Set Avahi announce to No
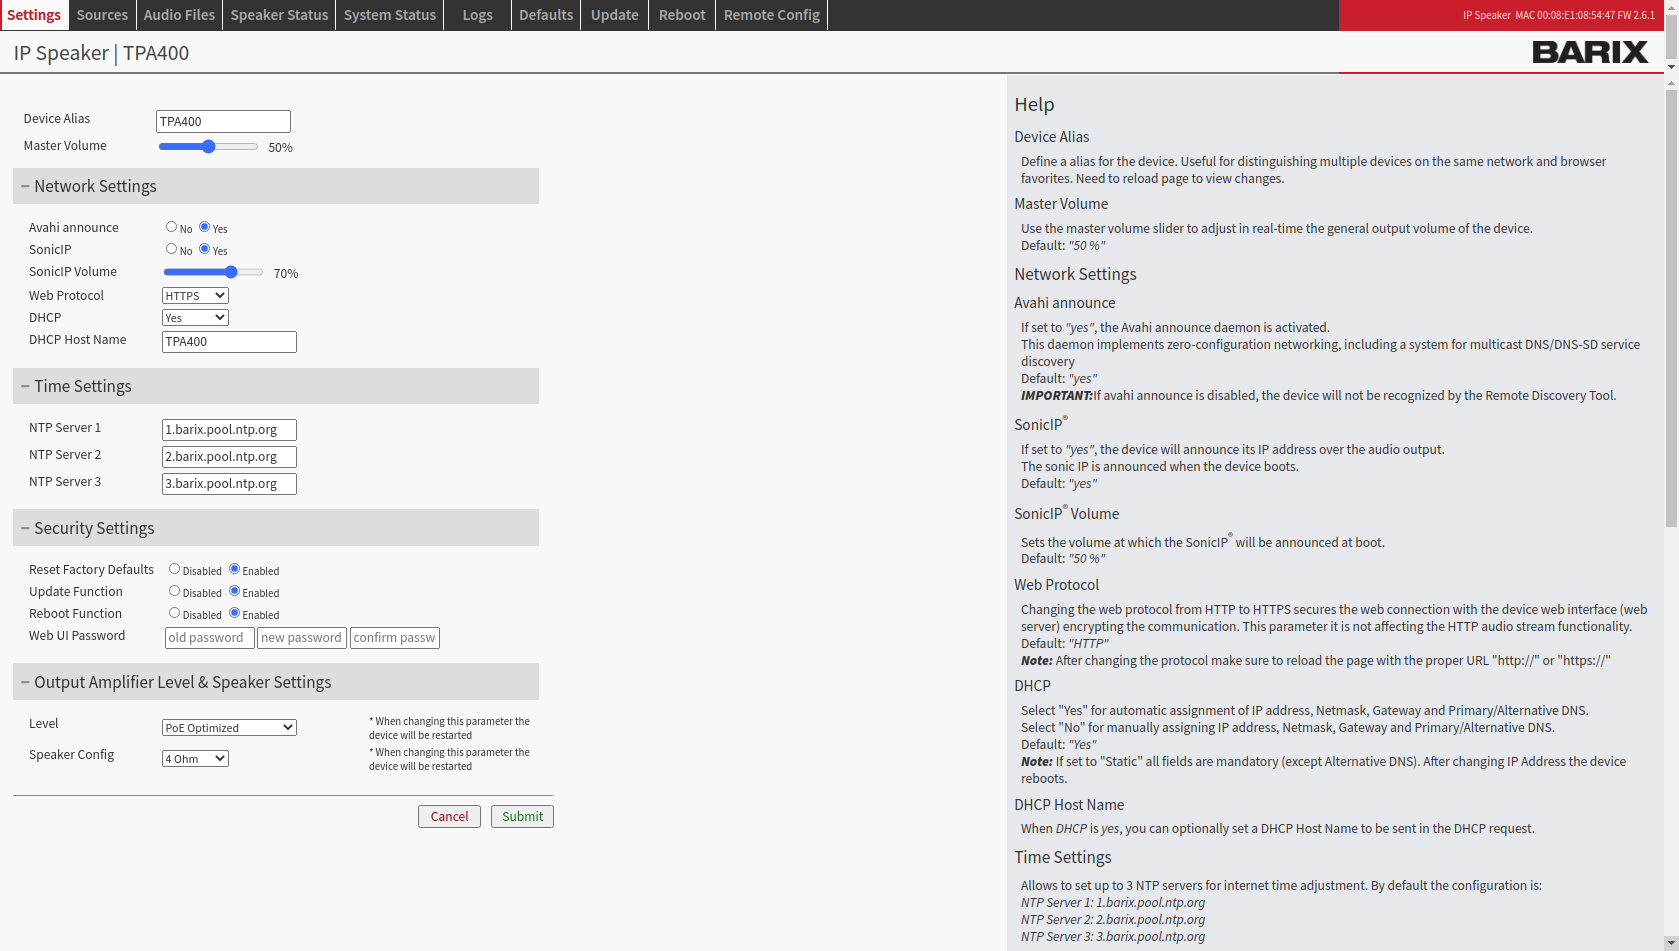This screenshot has height=951, width=1679. (x=171, y=227)
